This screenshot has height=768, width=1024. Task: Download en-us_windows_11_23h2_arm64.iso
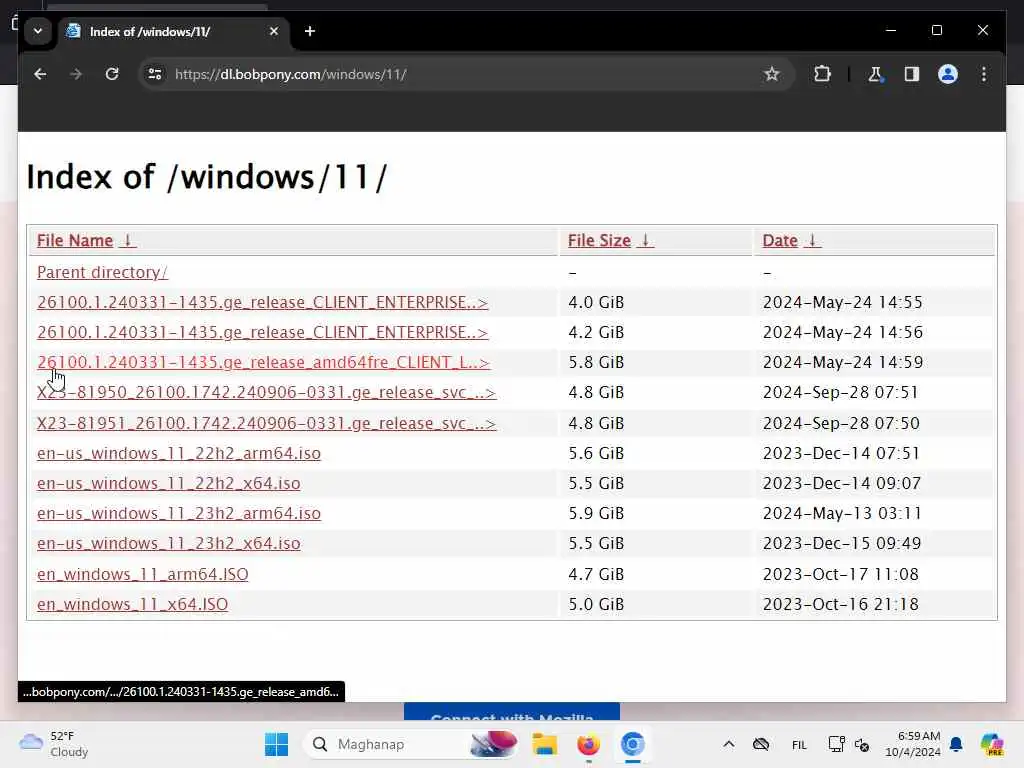[179, 513]
